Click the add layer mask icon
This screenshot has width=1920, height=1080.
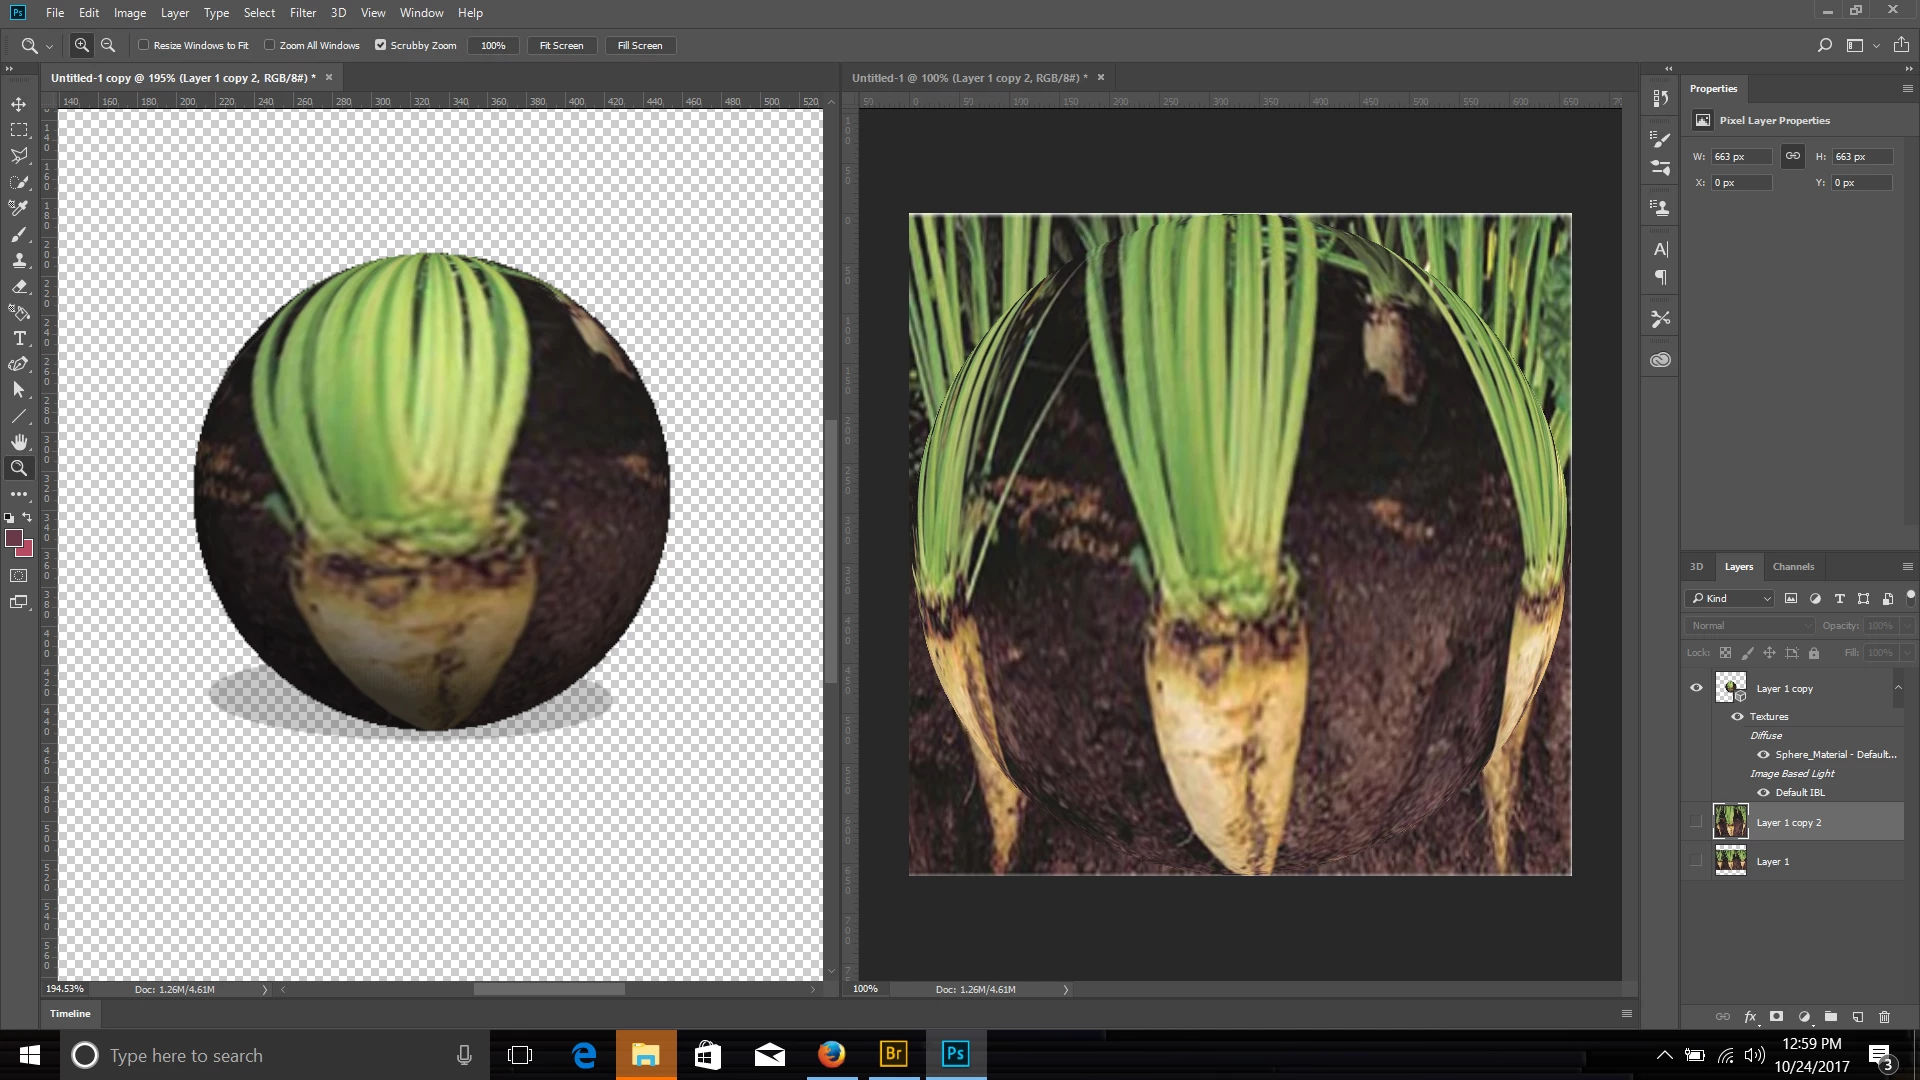[1776, 1017]
